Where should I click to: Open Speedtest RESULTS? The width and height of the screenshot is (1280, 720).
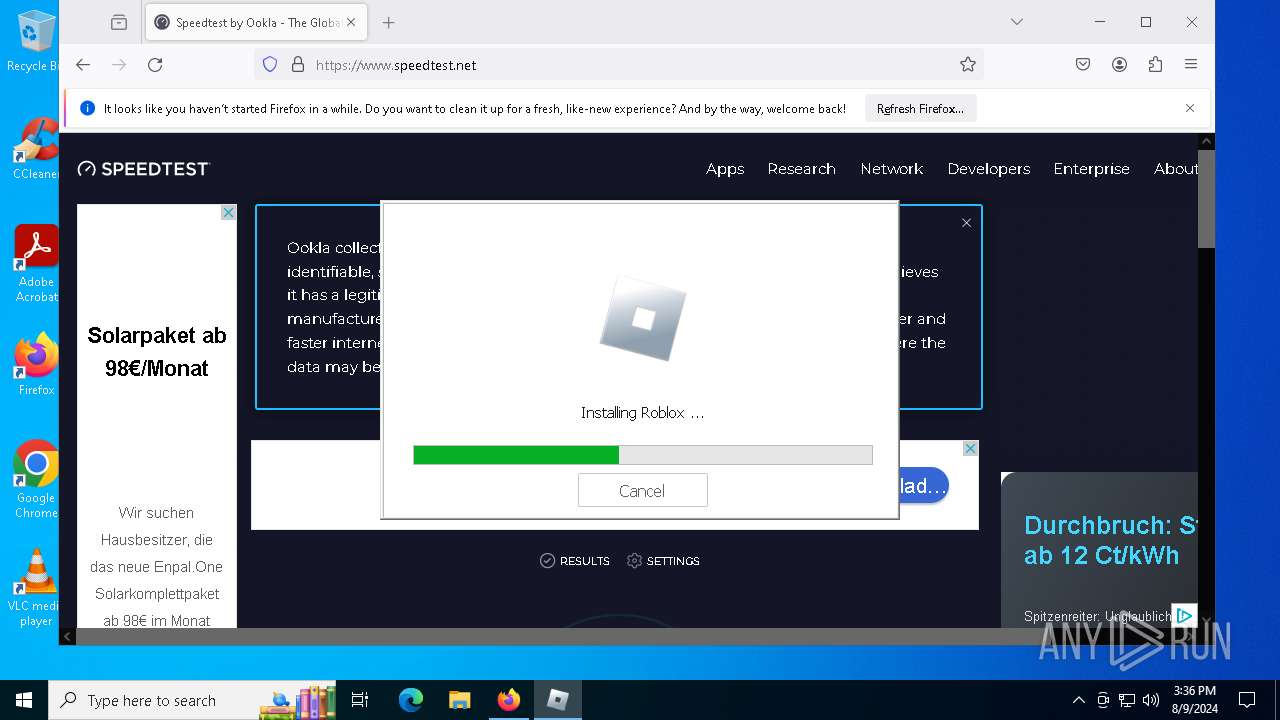575,561
